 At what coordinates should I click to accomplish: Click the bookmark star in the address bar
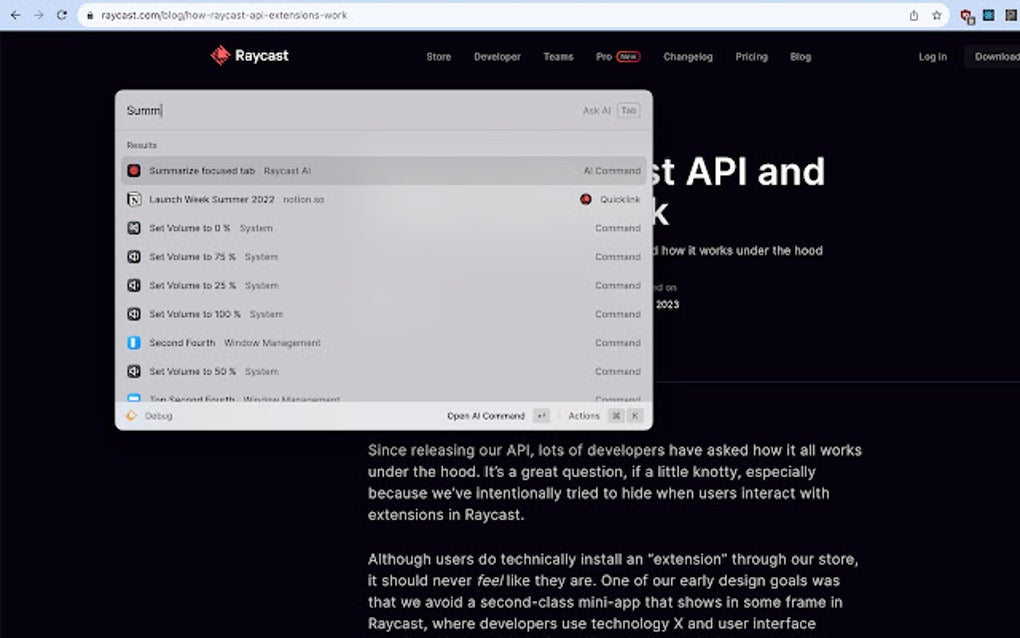(935, 15)
